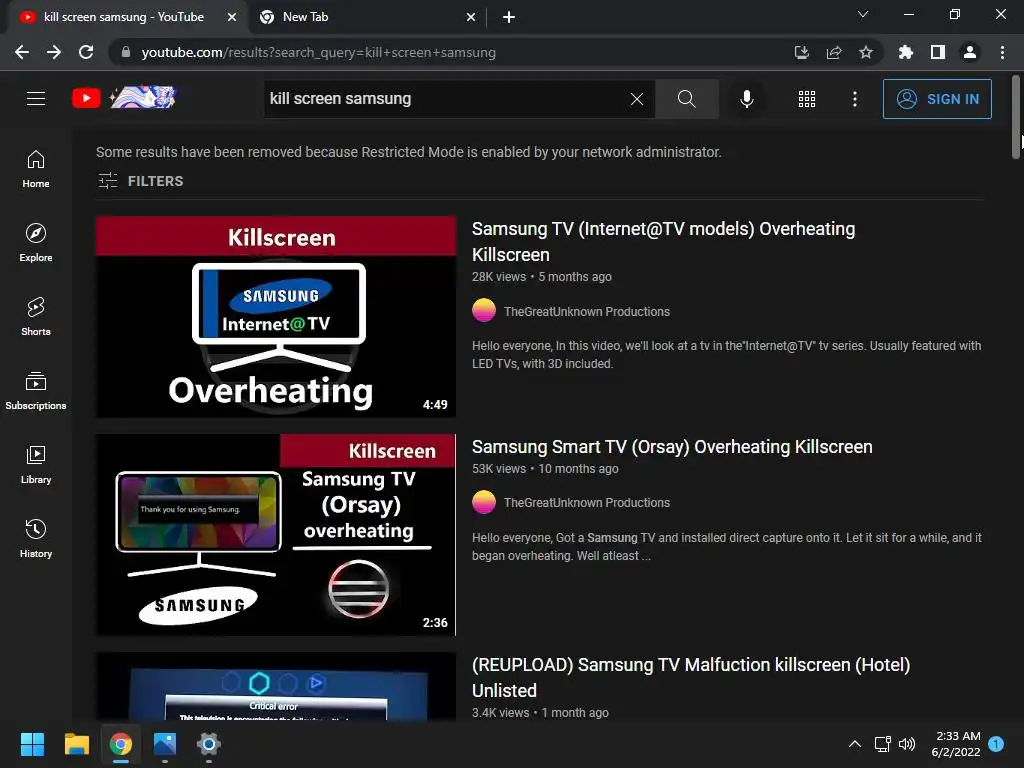
Task: Select the kill screen samsung YouTube tab
Action: pos(123,17)
